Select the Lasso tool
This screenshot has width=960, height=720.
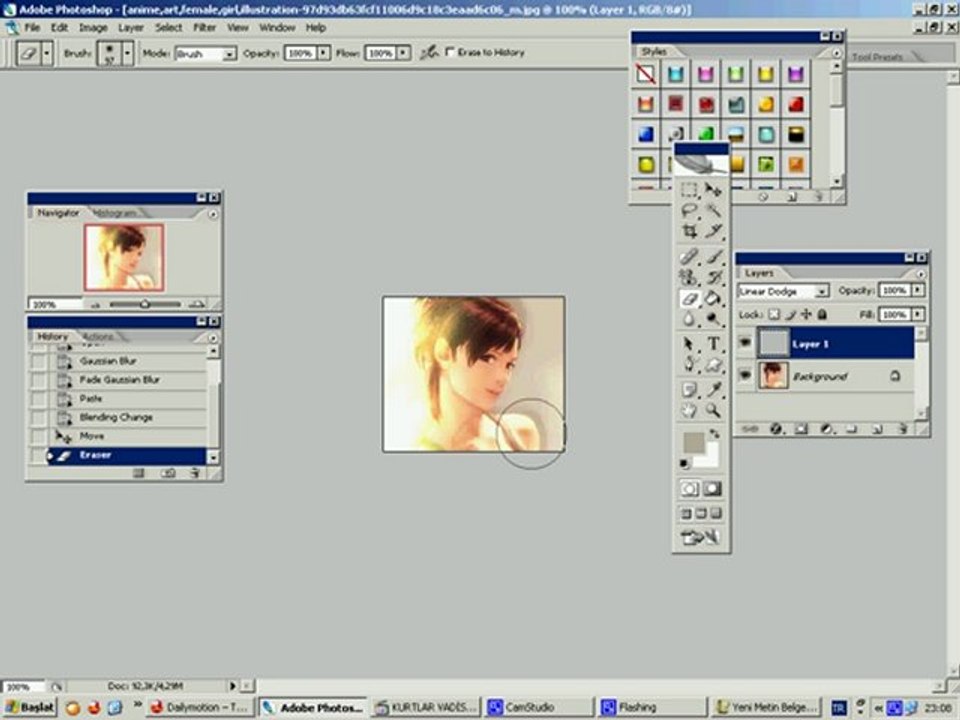tap(689, 211)
